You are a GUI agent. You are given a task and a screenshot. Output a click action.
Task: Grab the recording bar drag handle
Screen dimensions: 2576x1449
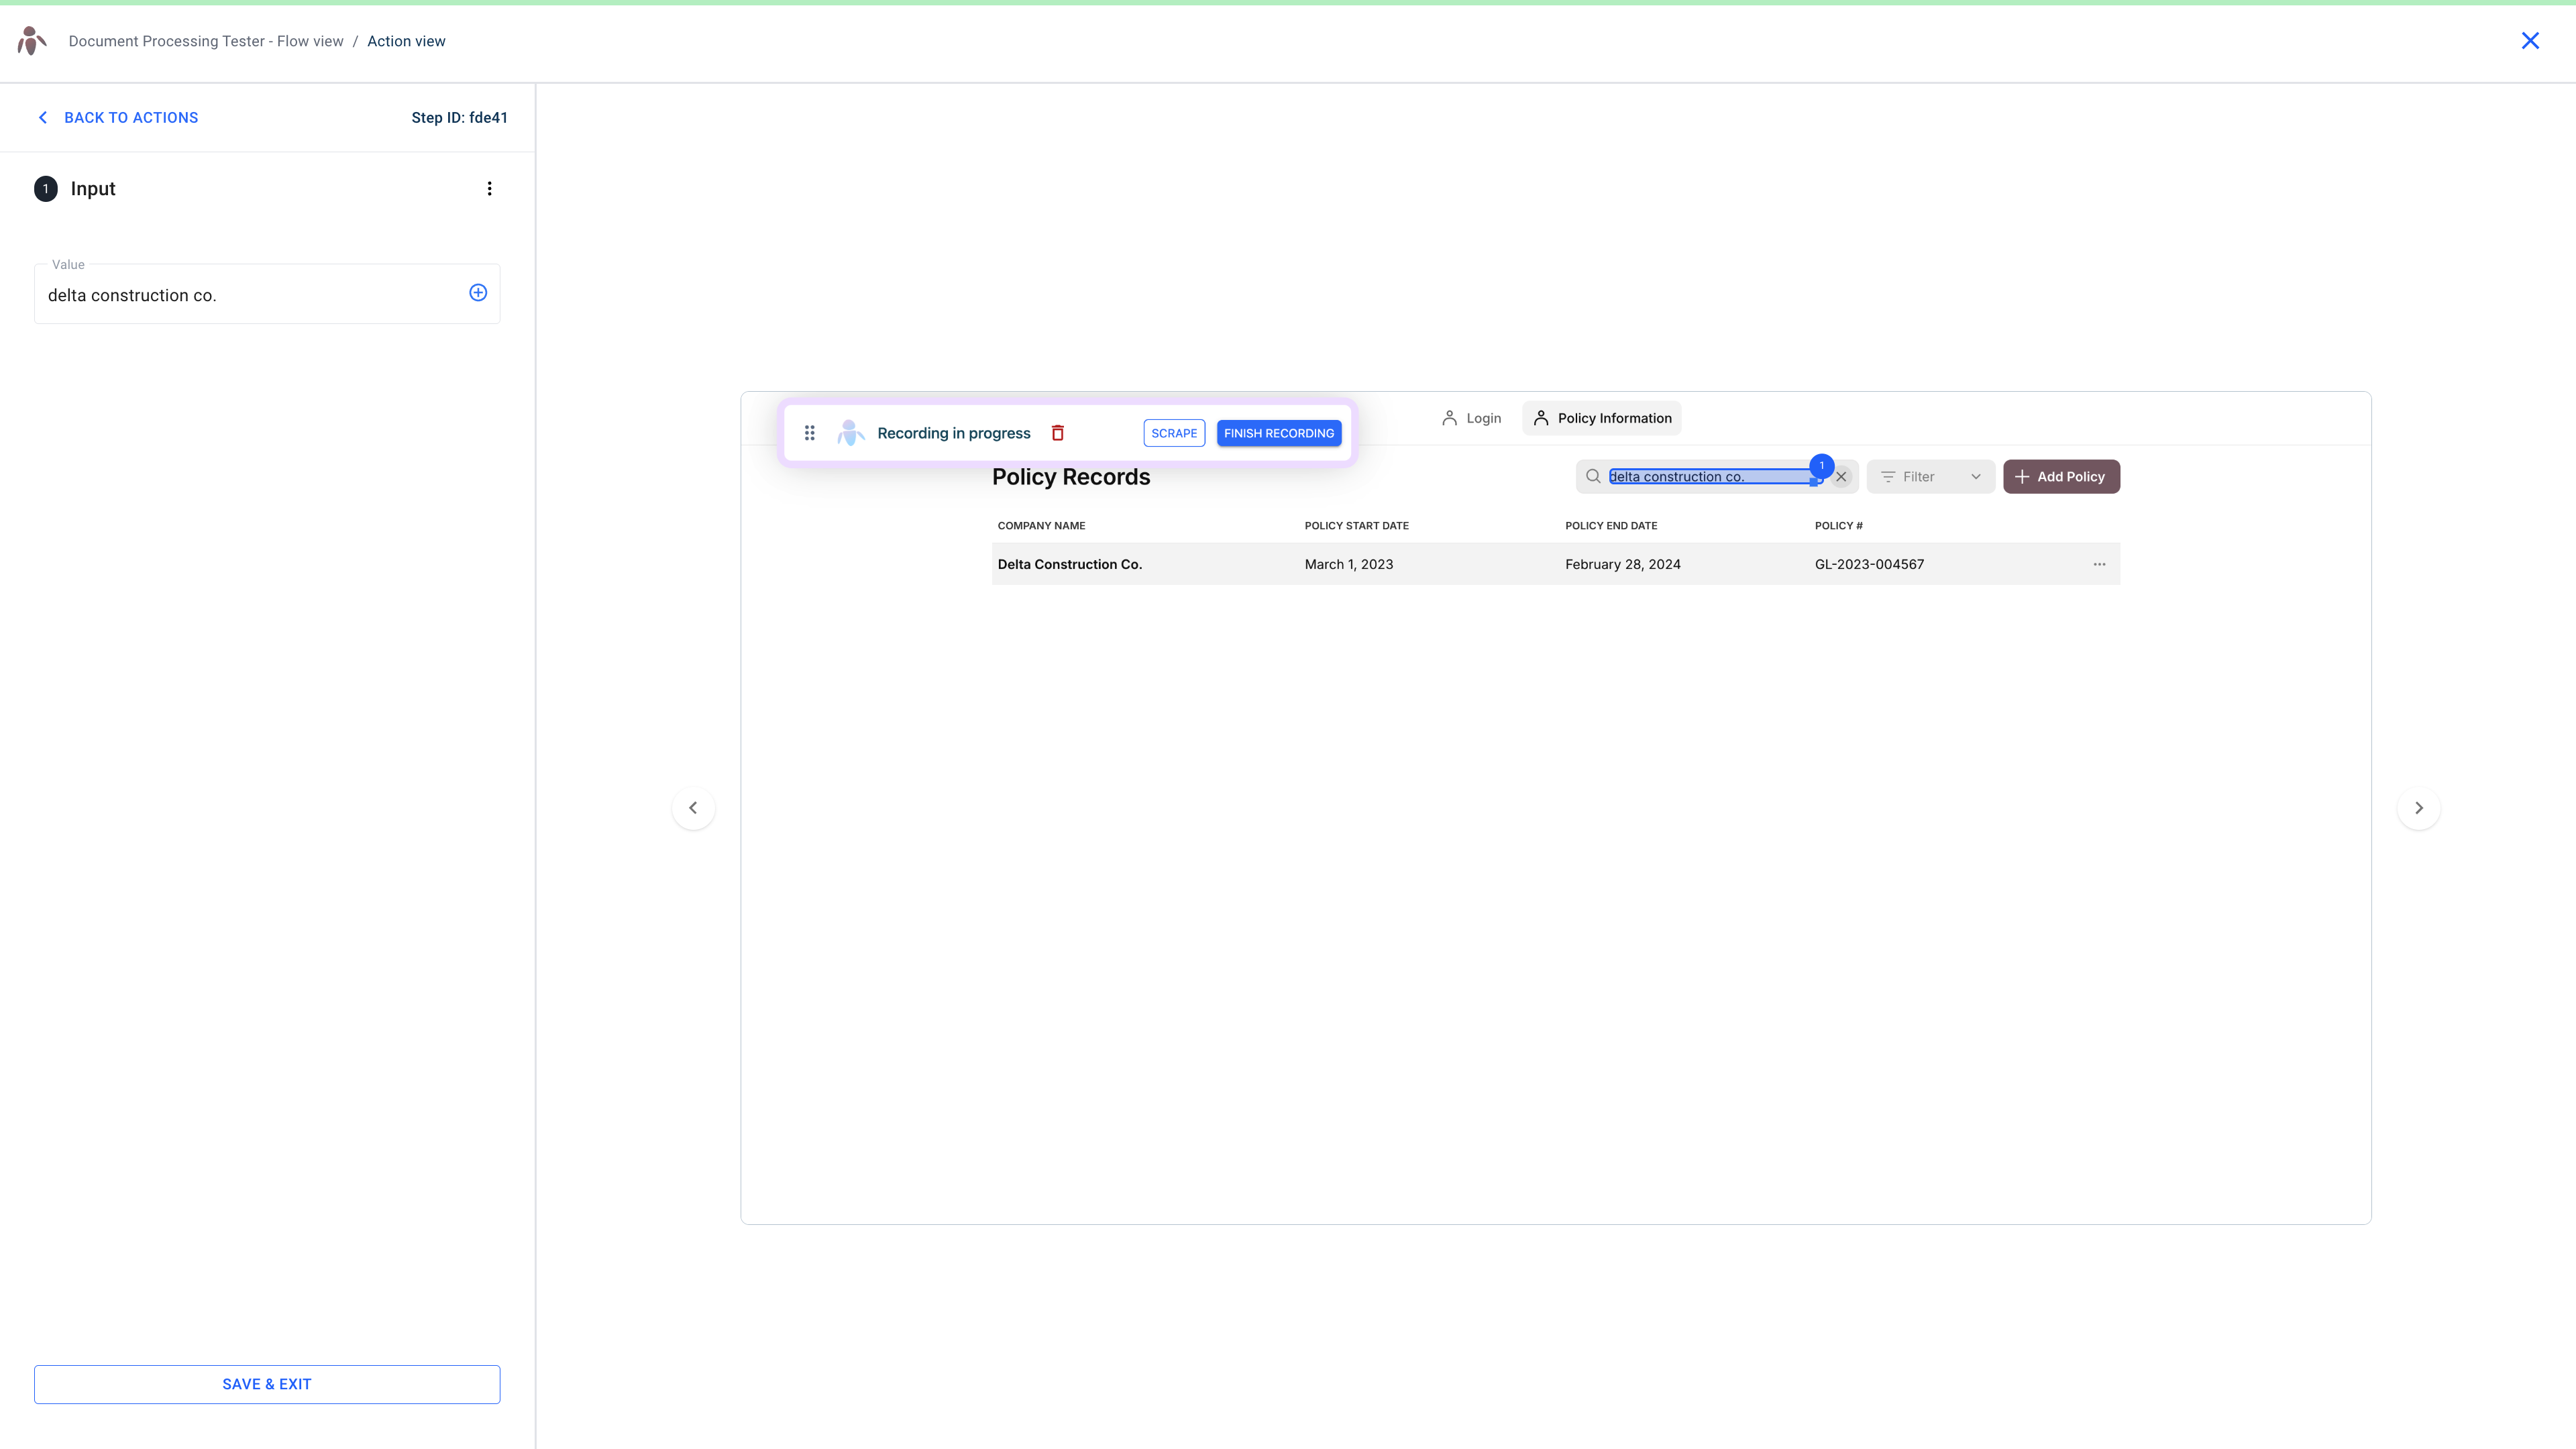pyautogui.click(x=810, y=433)
